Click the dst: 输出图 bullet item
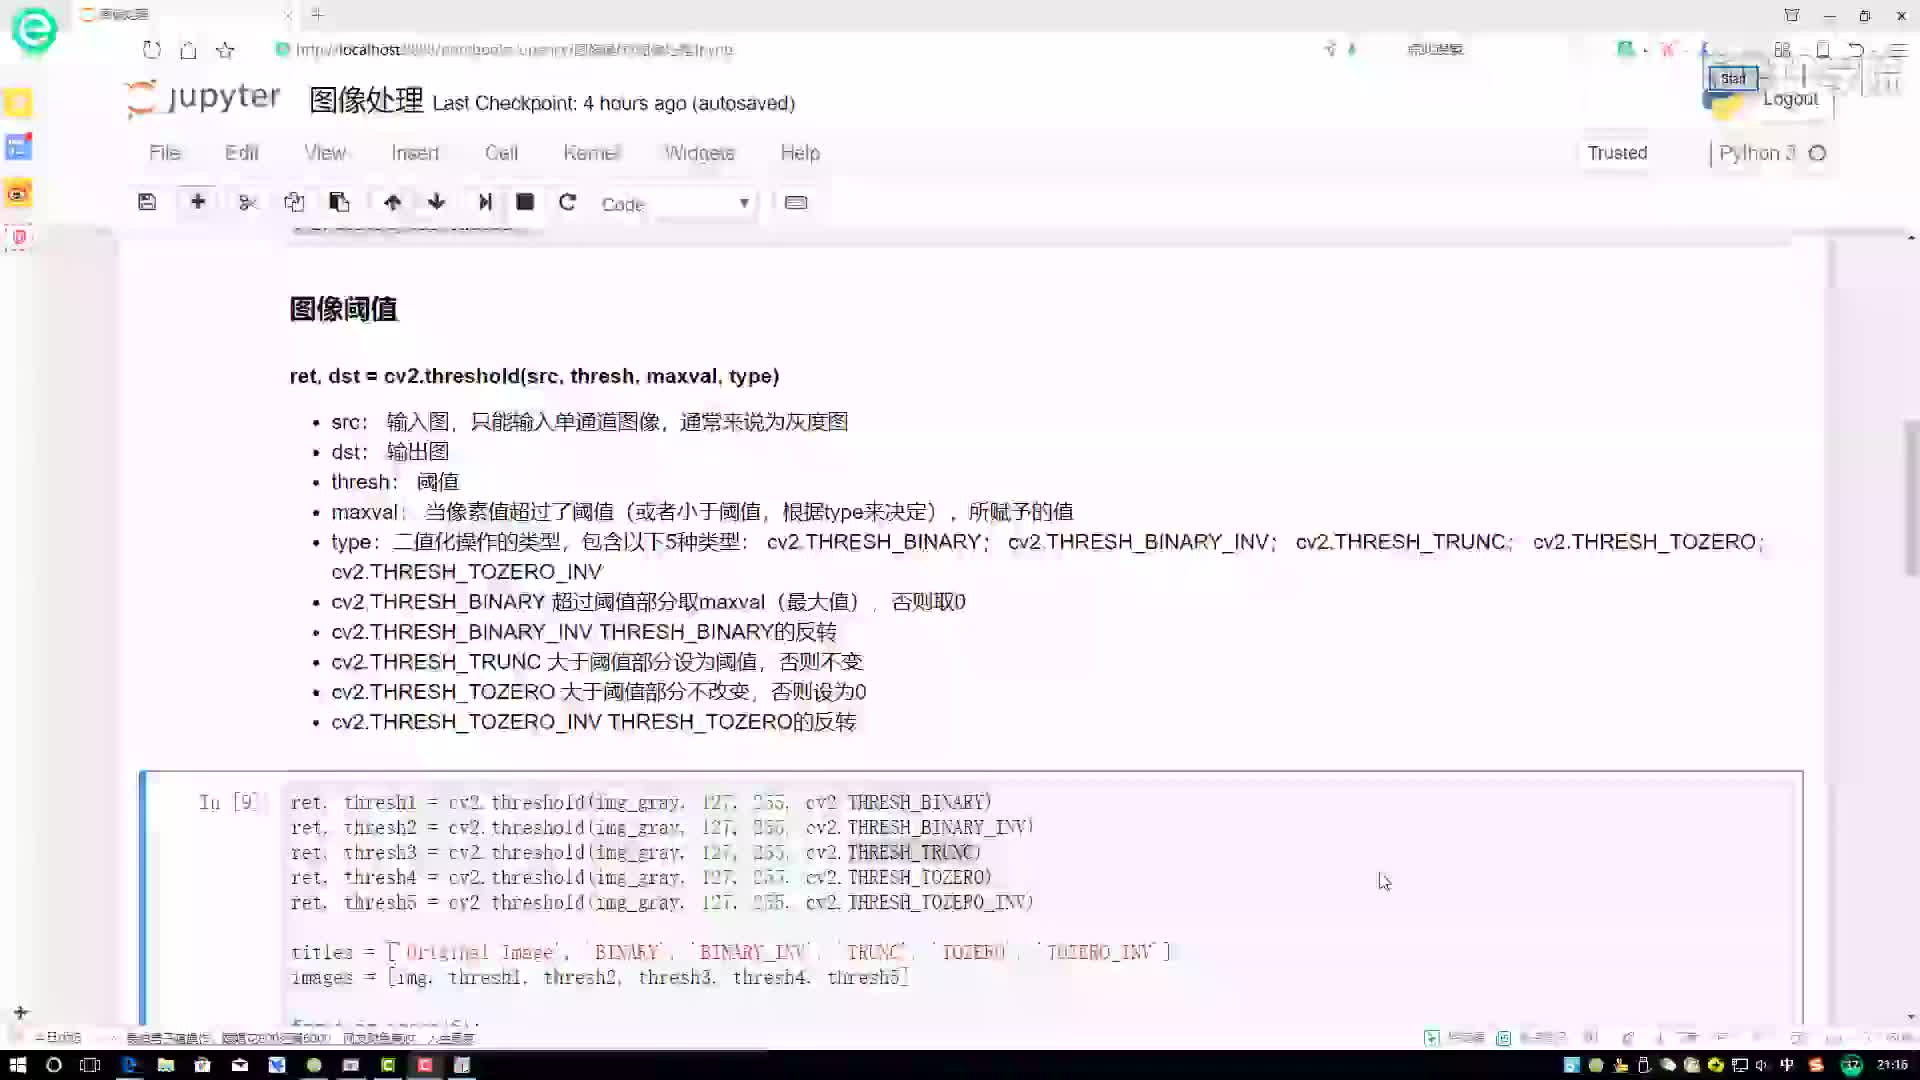 coord(390,452)
